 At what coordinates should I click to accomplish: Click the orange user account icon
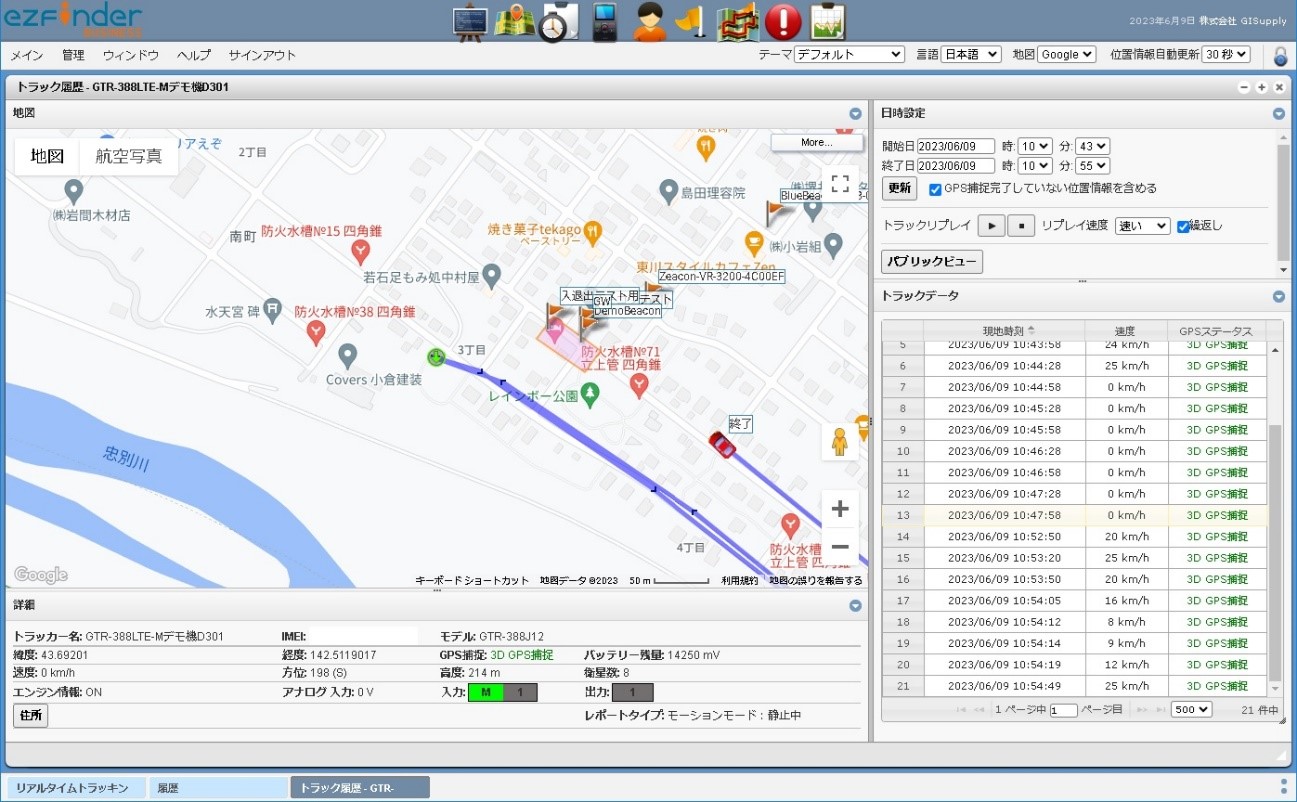click(649, 22)
